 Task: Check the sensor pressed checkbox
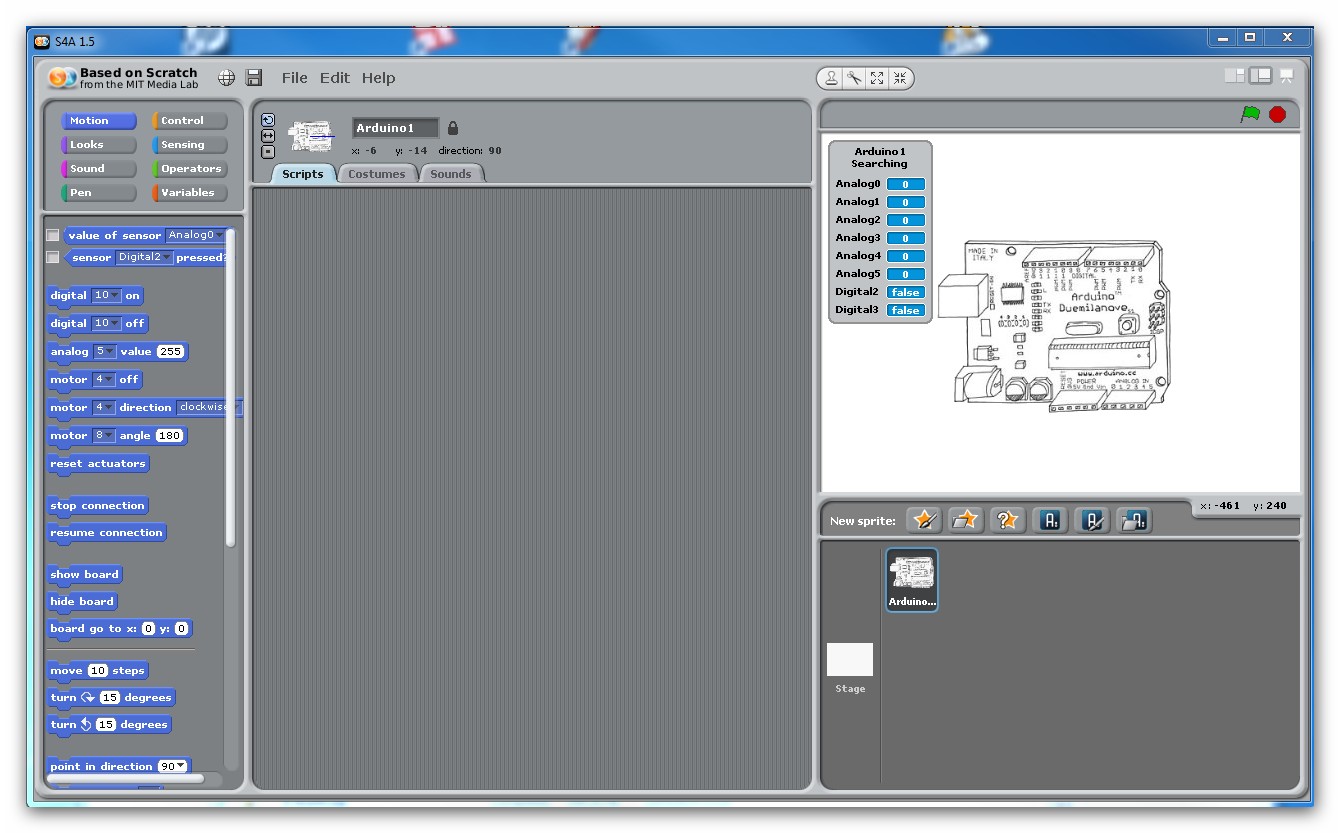(53, 258)
